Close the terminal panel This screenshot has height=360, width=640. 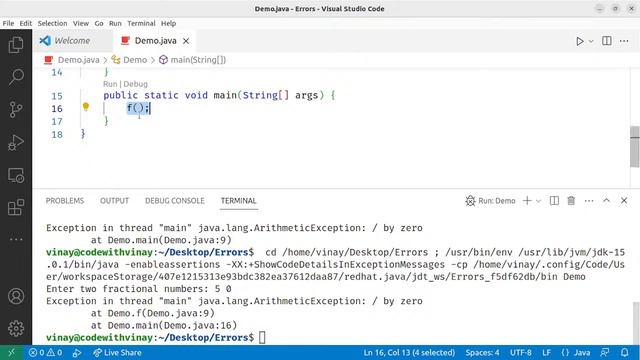click(624, 201)
